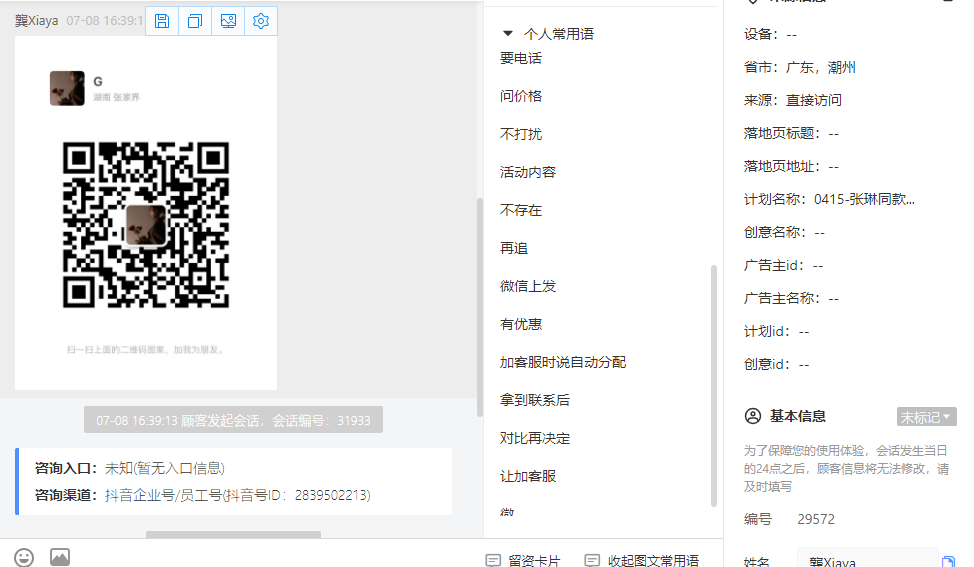This screenshot has width=974, height=567.
Task: Select the sender name 龚Xiaya in chat
Action: (37, 20)
